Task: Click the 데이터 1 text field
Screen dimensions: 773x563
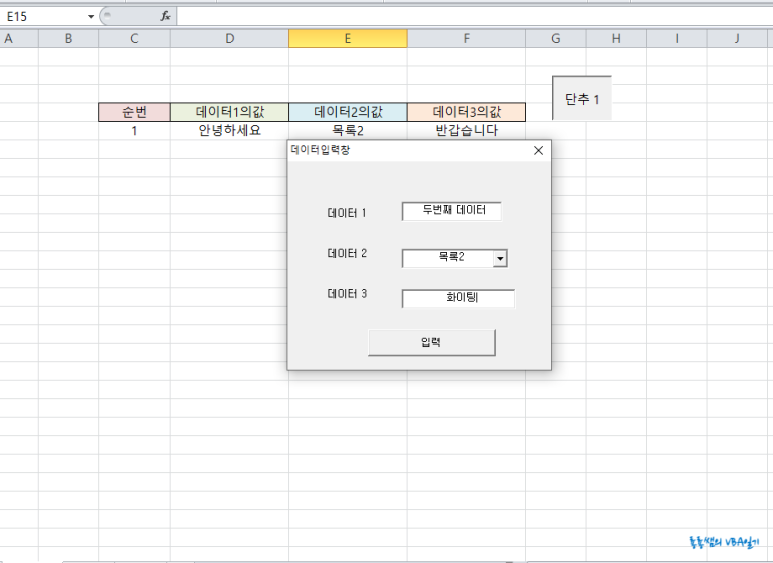Action: (x=451, y=211)
